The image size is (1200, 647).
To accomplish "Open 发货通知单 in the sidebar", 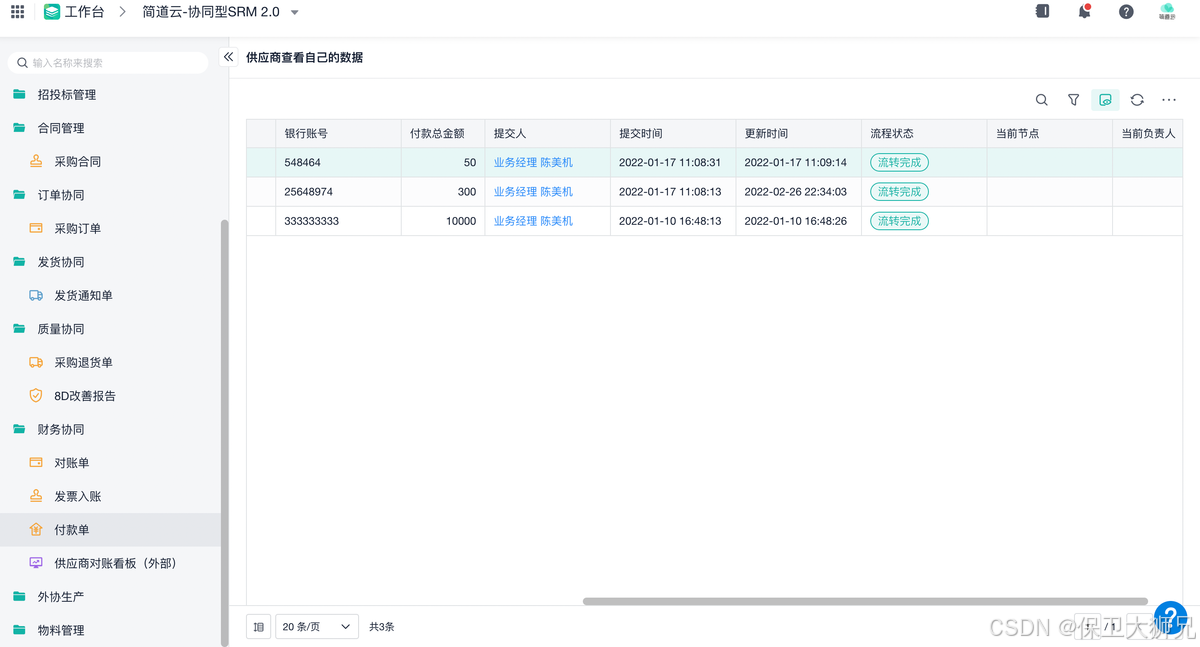I will tap(83, 296).
